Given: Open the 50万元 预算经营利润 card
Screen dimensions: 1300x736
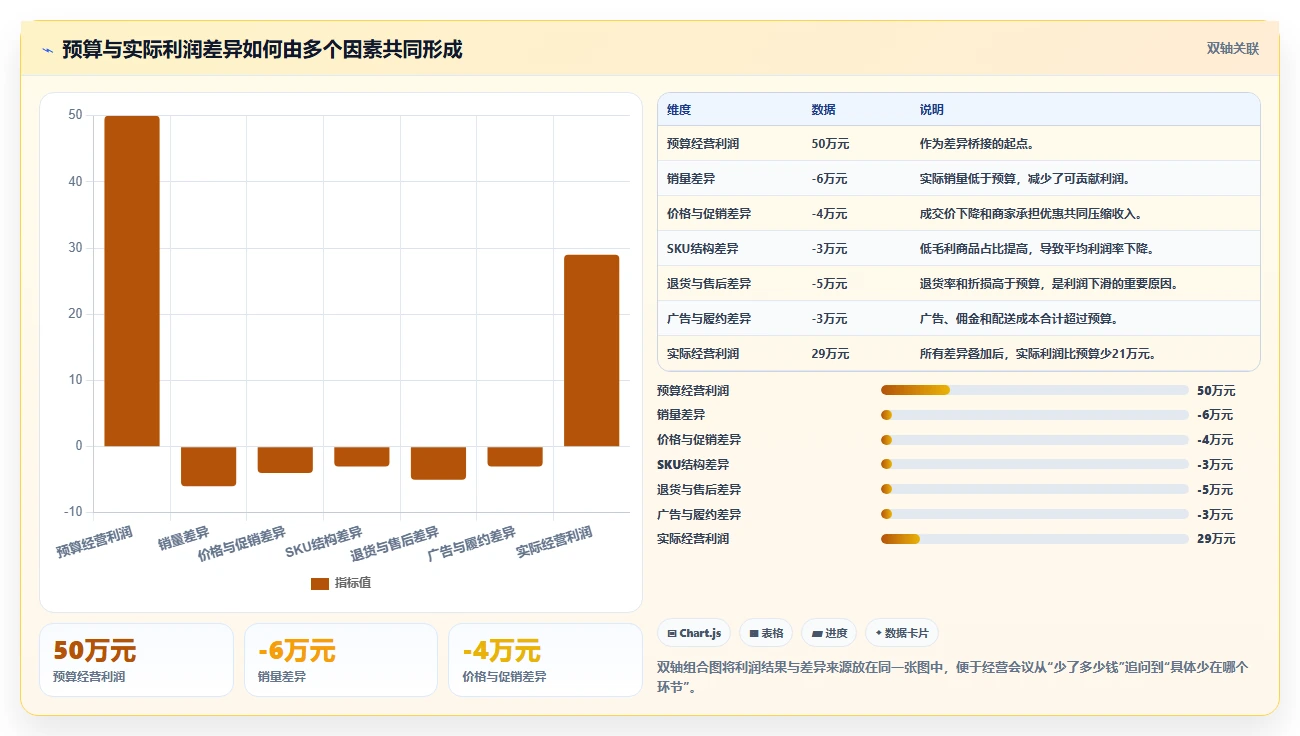Looking at the screenshot, I should (x=136, y=660).
